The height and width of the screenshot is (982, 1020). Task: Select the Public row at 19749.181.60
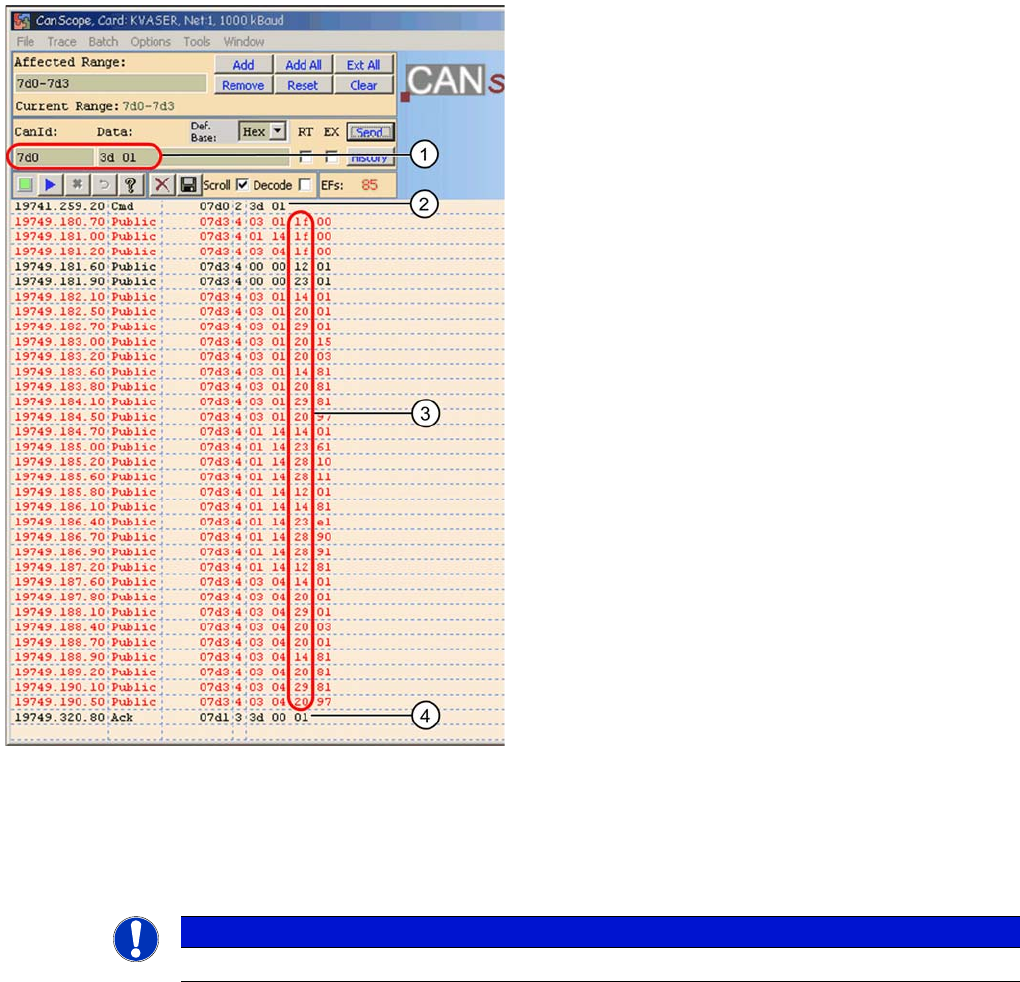(257, 267)
